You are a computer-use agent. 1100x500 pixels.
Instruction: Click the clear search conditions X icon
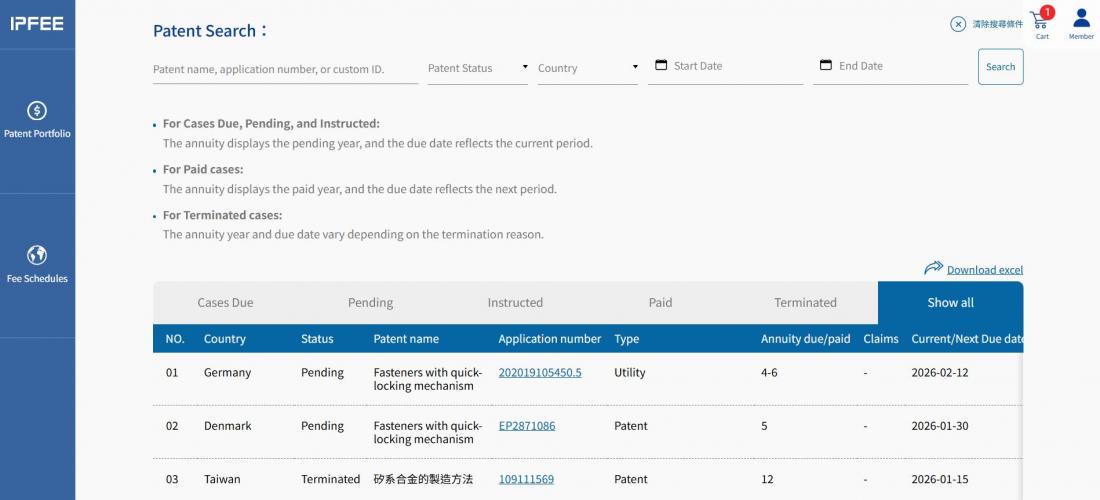tap(958, 24)
